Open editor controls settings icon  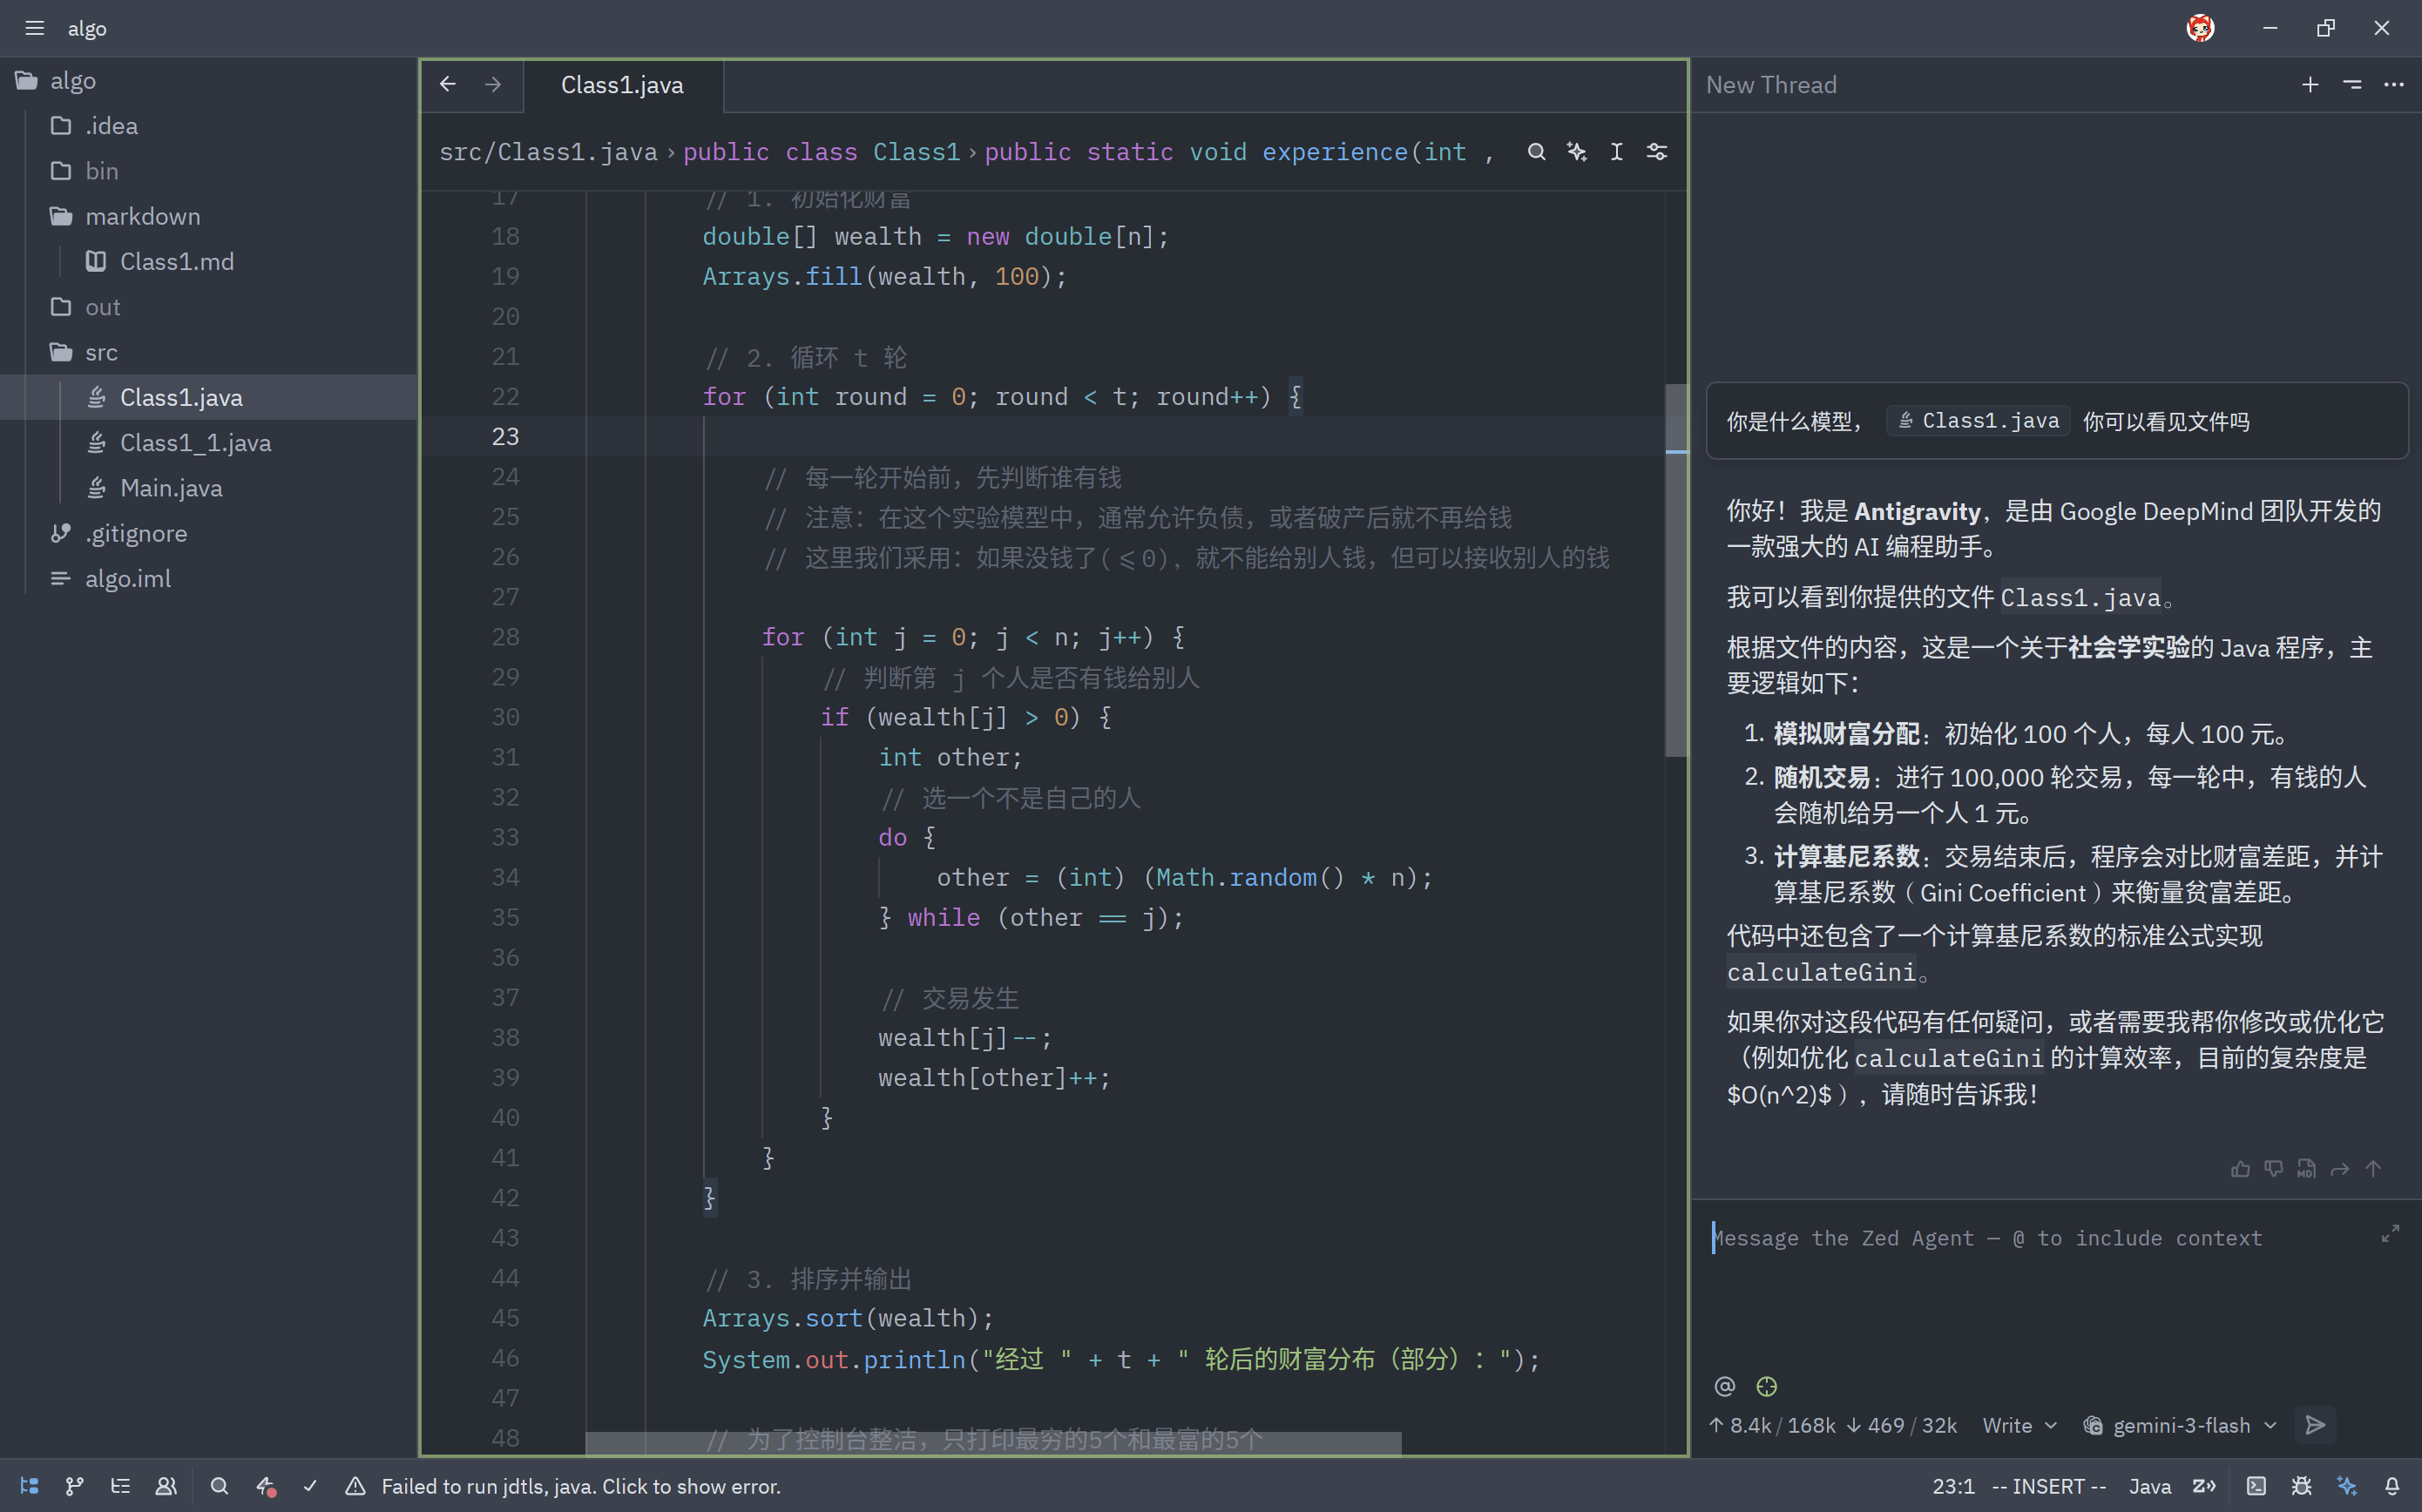click(1657, 152)
